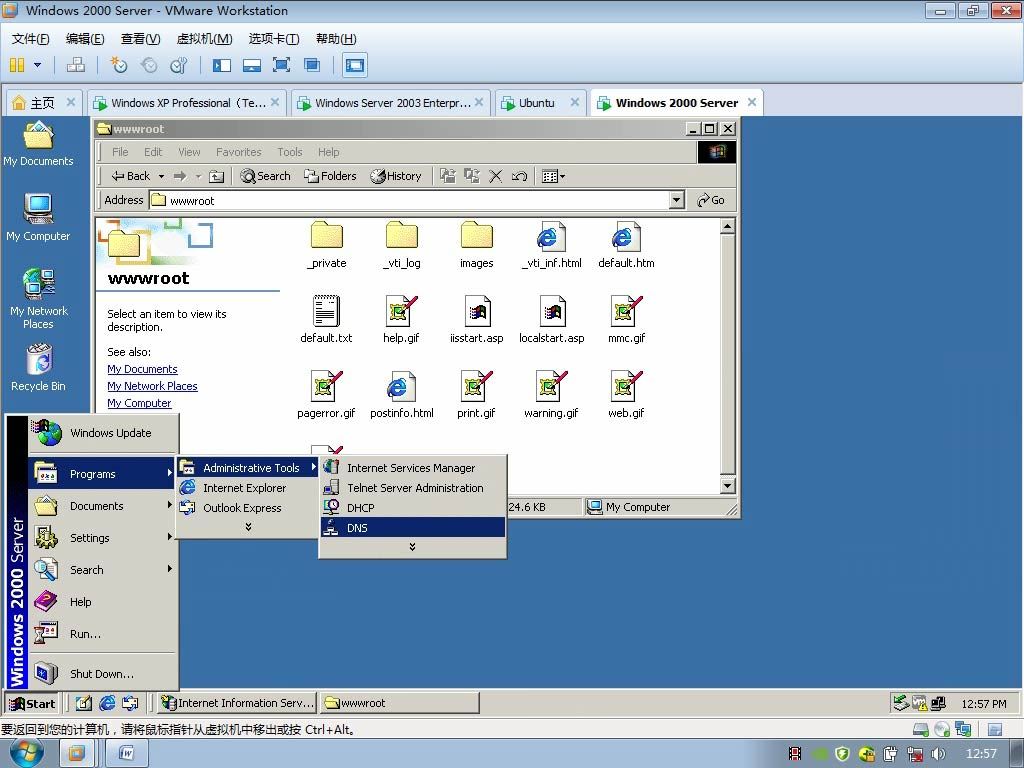This screenshot has width=1024, height=768.
Task: Open DHCP from Administrative Tools
Action: tap(413, 507)
